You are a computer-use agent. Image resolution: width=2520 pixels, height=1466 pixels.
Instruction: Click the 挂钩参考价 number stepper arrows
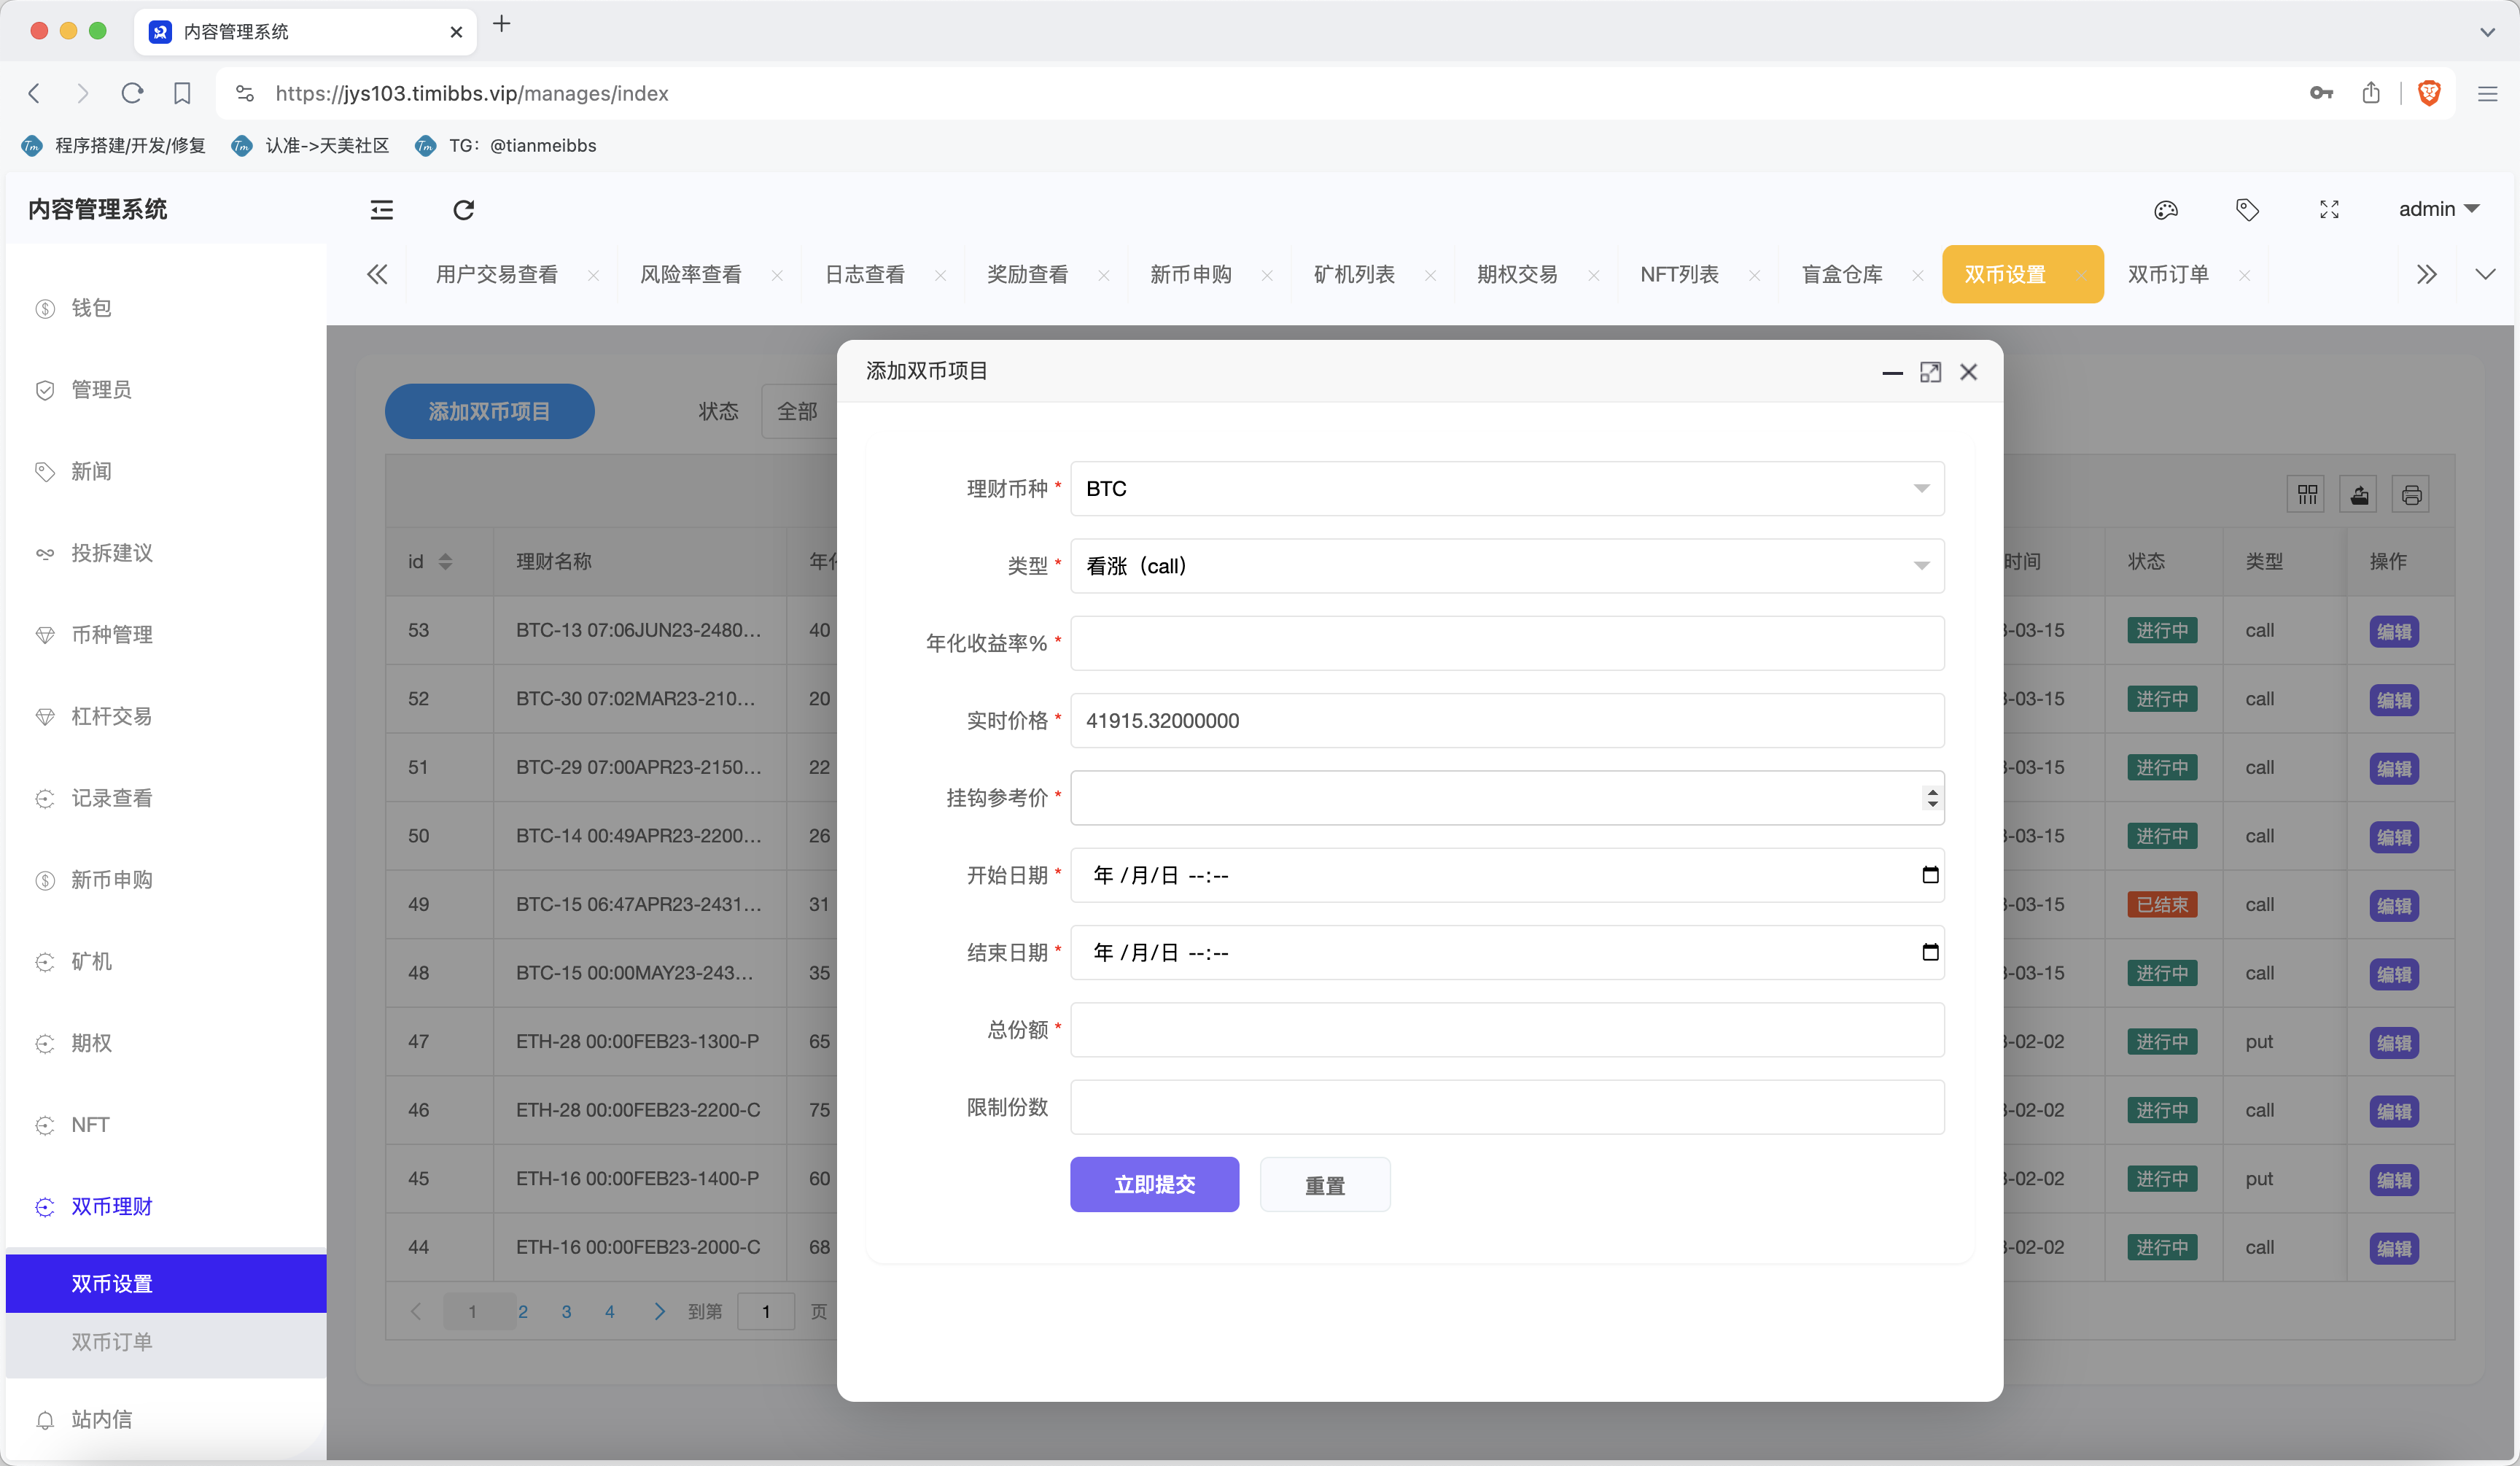[1932, 798]
